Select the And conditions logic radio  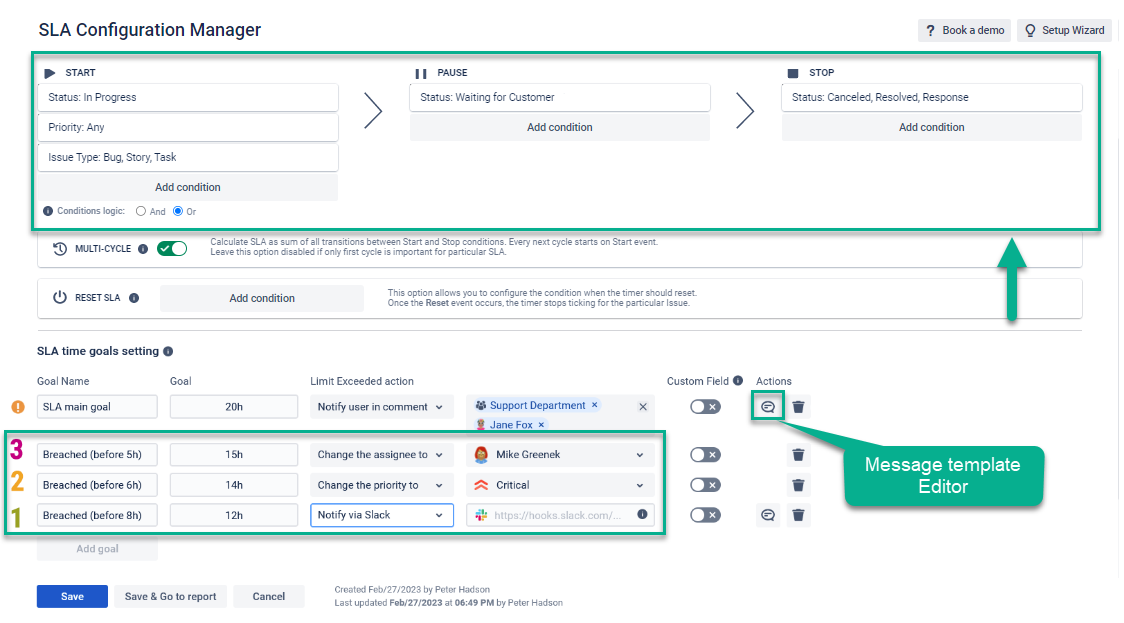[140, 211]
